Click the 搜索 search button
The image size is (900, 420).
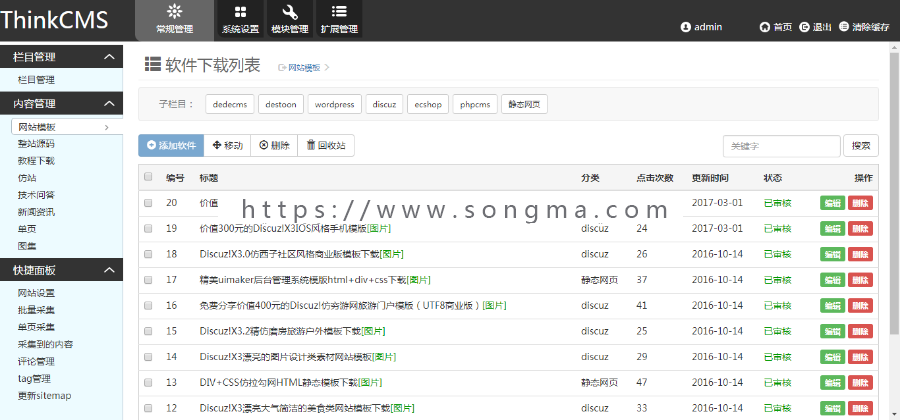(x=860, y=146)
